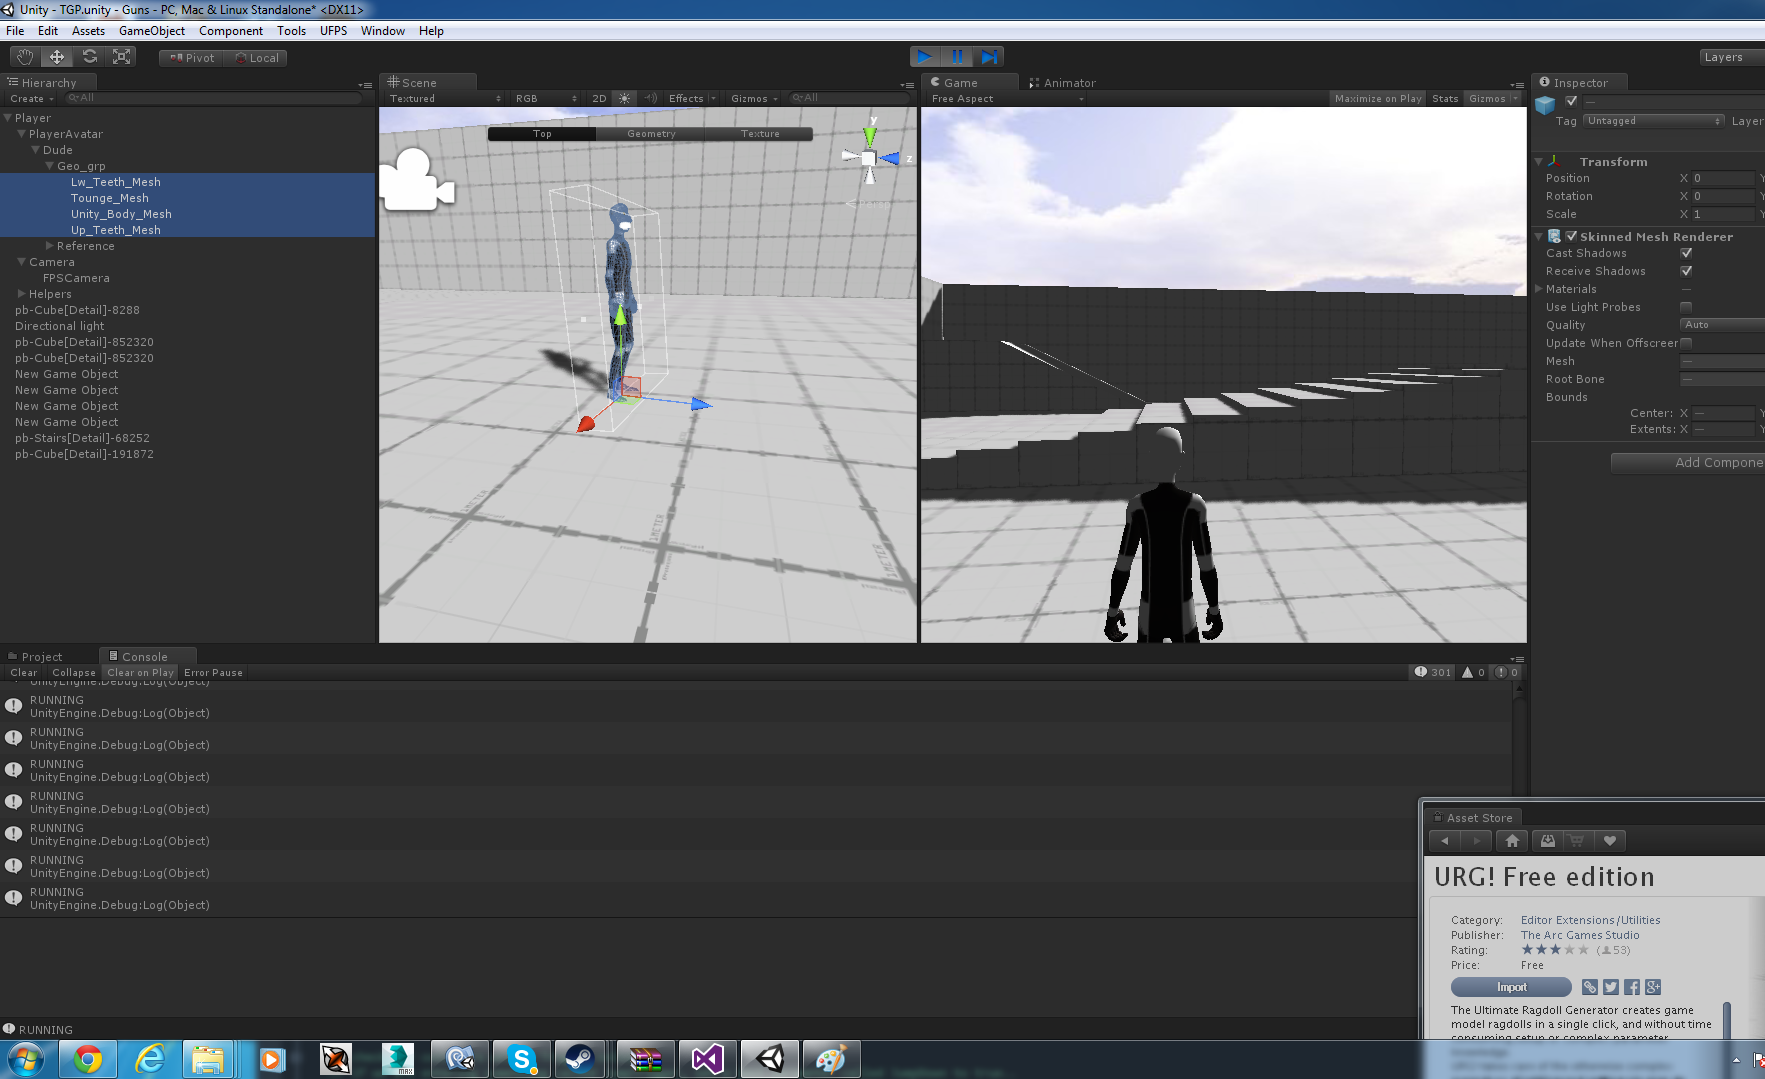Filter console by info message count
This screenshot has height=1079, width=1765.
pos(1432,673)
